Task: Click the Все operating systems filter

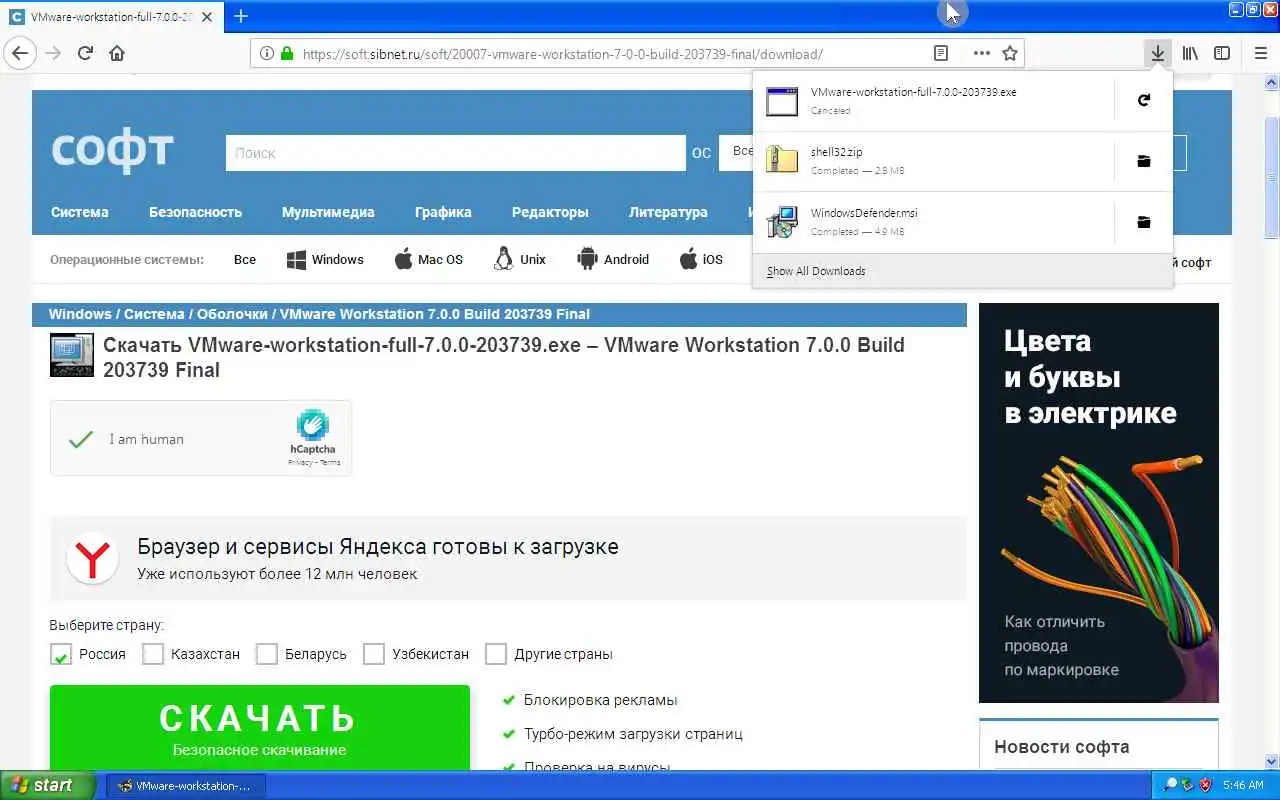Action: tap(245, 259)
